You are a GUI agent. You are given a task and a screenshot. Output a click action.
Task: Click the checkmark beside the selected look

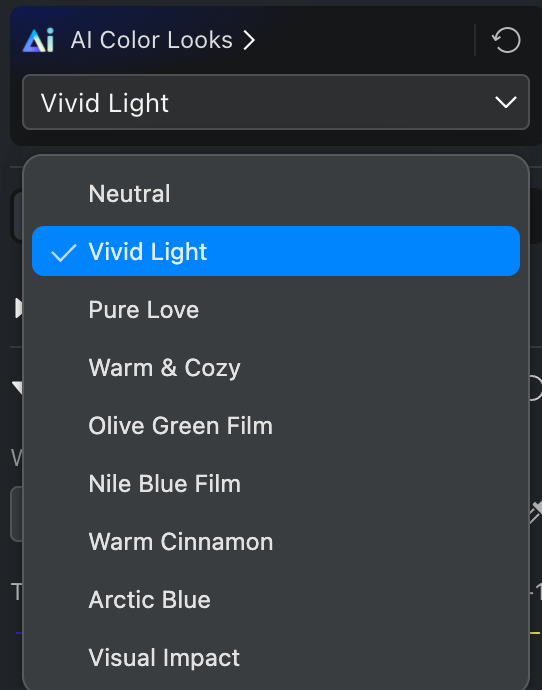point(64,252)
